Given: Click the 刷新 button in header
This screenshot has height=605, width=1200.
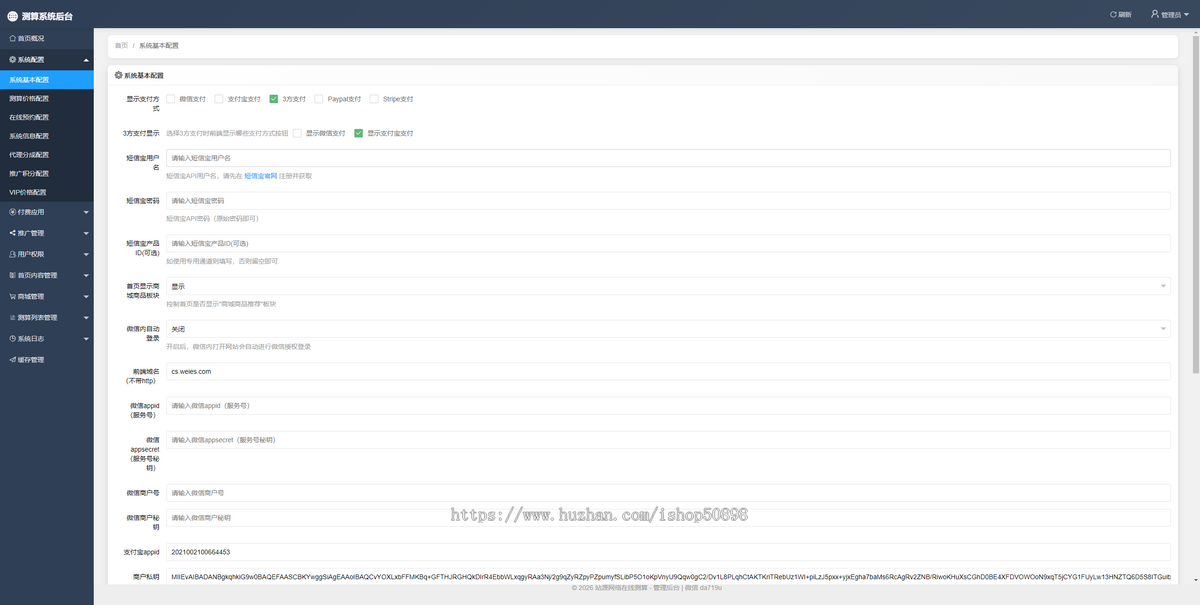Looking at the screenshot, I should (1121, 15).
